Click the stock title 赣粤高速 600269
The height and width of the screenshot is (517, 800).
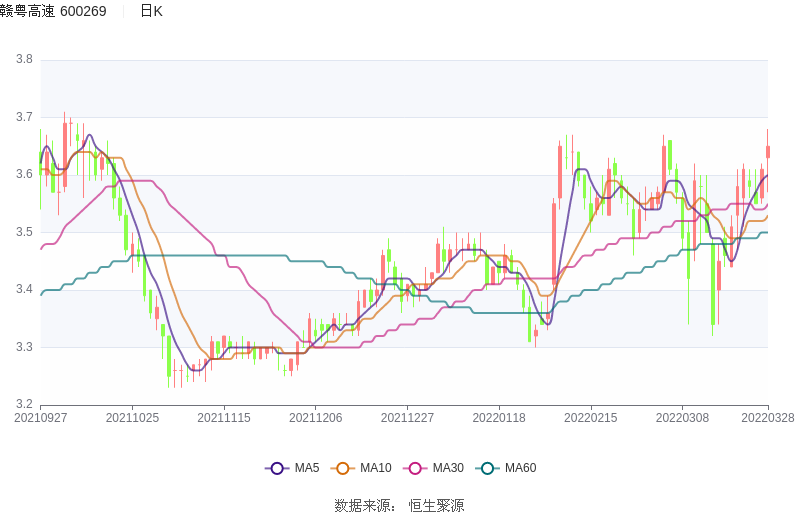pyautogui.click(x=54, y=11)
